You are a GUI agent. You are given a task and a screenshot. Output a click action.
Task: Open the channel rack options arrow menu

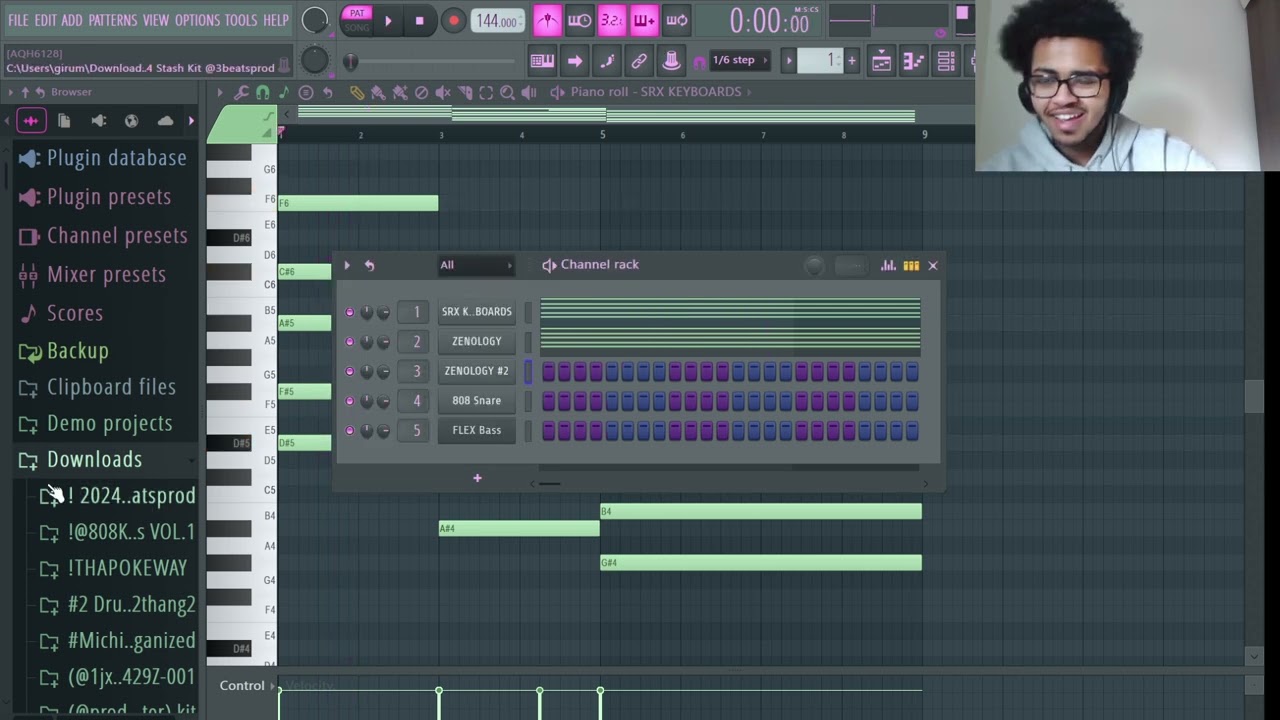[347, 265]
